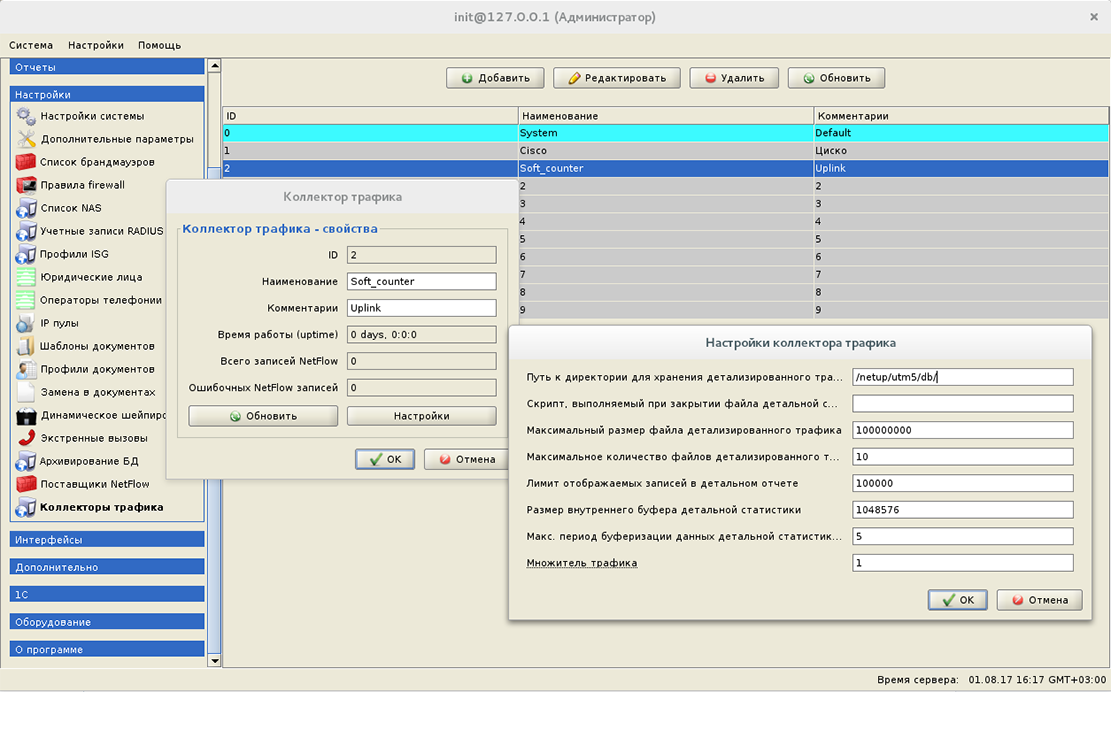The image size is (1111, 734).
Task: Click the Множитель трафика label link
Action: point(582,563)
